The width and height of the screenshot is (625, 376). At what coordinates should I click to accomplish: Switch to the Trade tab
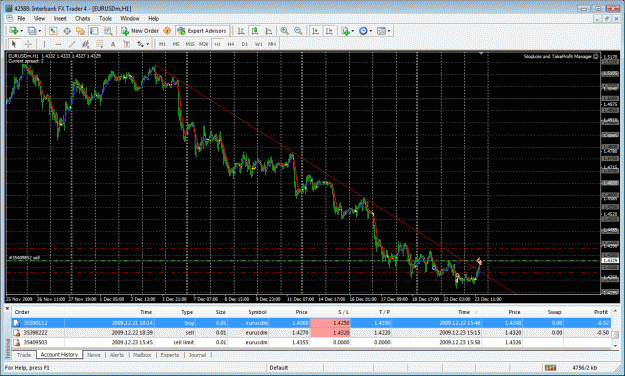(24, 355)
